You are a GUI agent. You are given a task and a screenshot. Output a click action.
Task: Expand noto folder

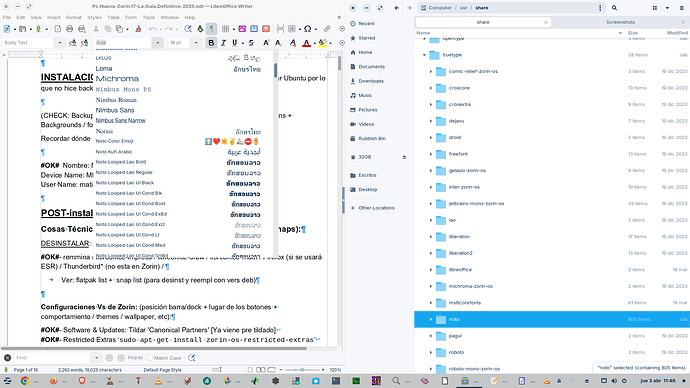coord(431,319)
